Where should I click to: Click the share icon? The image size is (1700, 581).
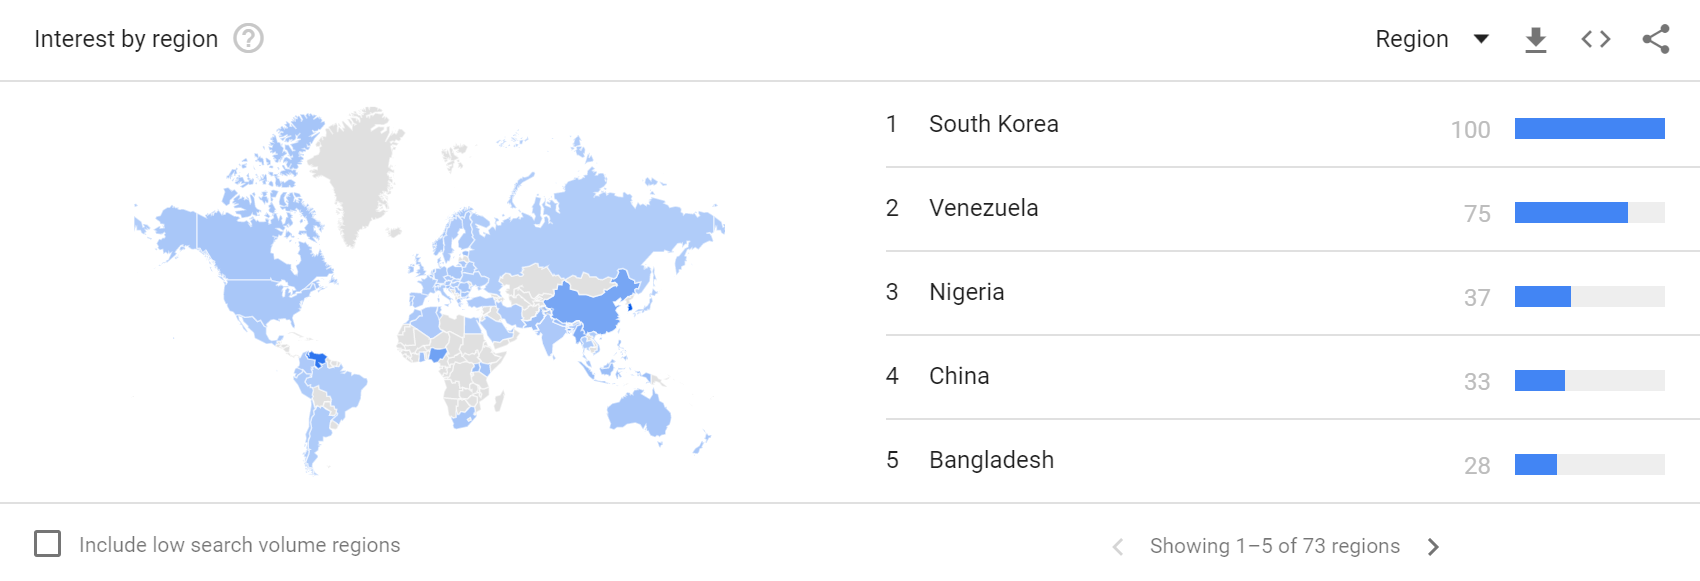point(1656,39)
